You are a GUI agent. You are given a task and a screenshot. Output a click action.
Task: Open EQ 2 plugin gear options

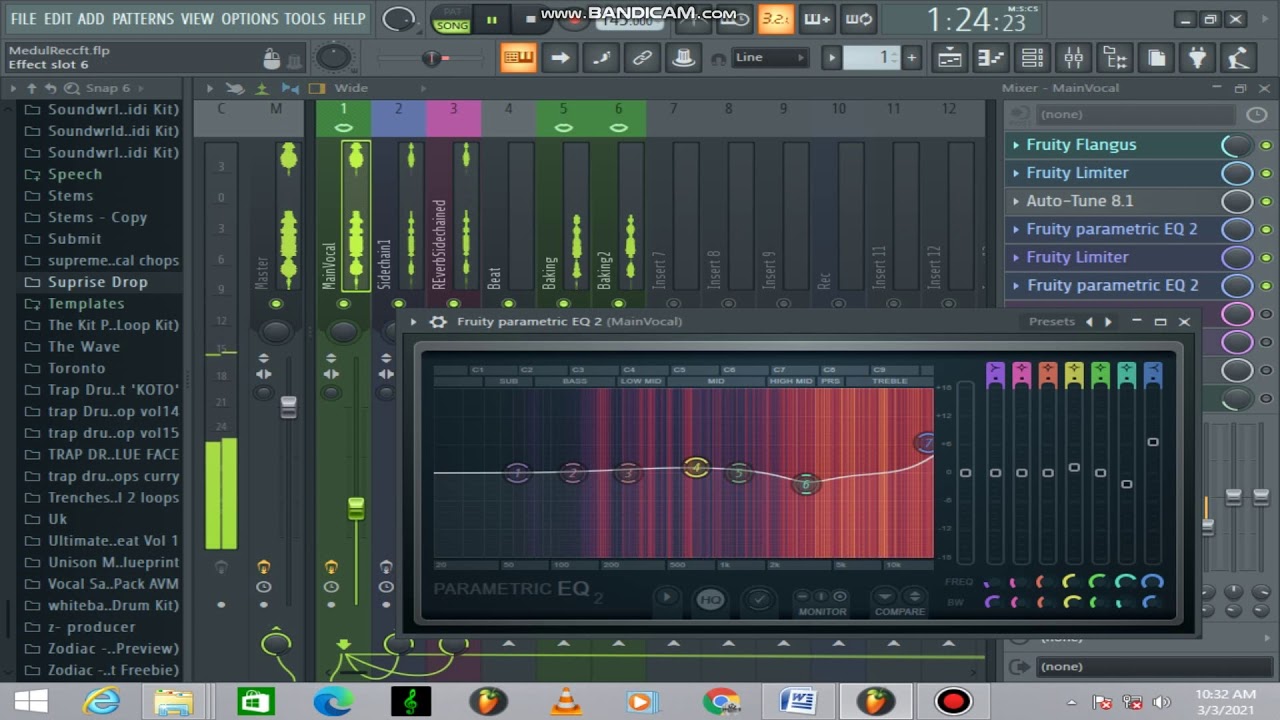pyautogui.click(x=437, y=322)
